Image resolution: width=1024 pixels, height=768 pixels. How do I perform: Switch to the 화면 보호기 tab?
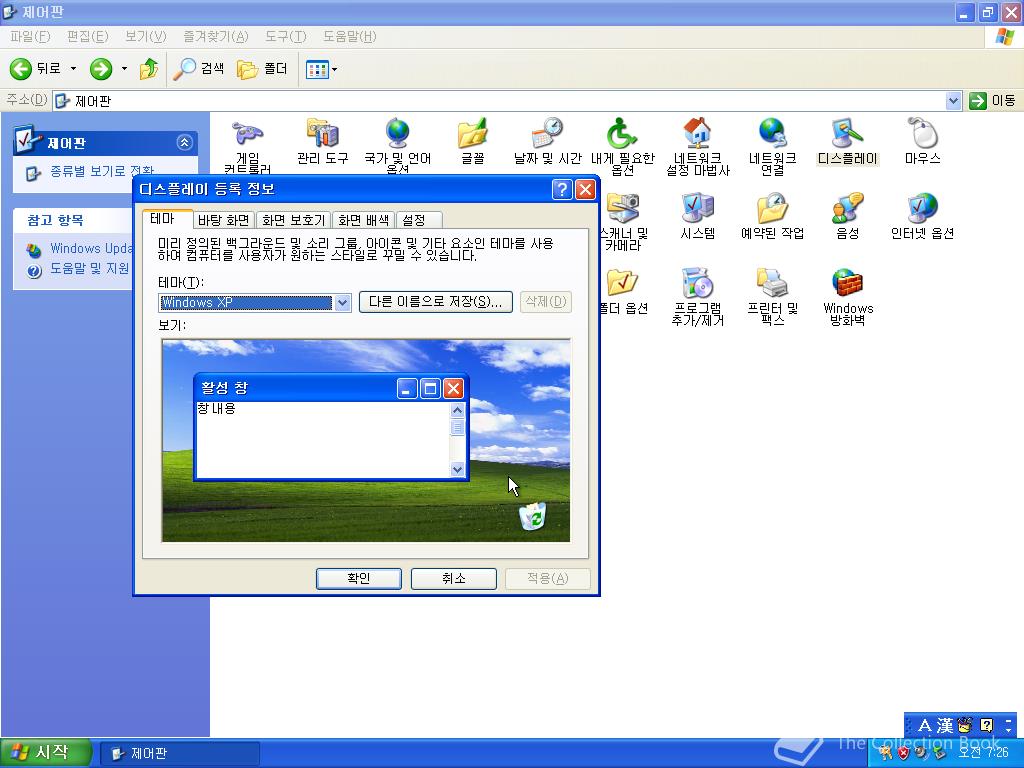(294, 220)
